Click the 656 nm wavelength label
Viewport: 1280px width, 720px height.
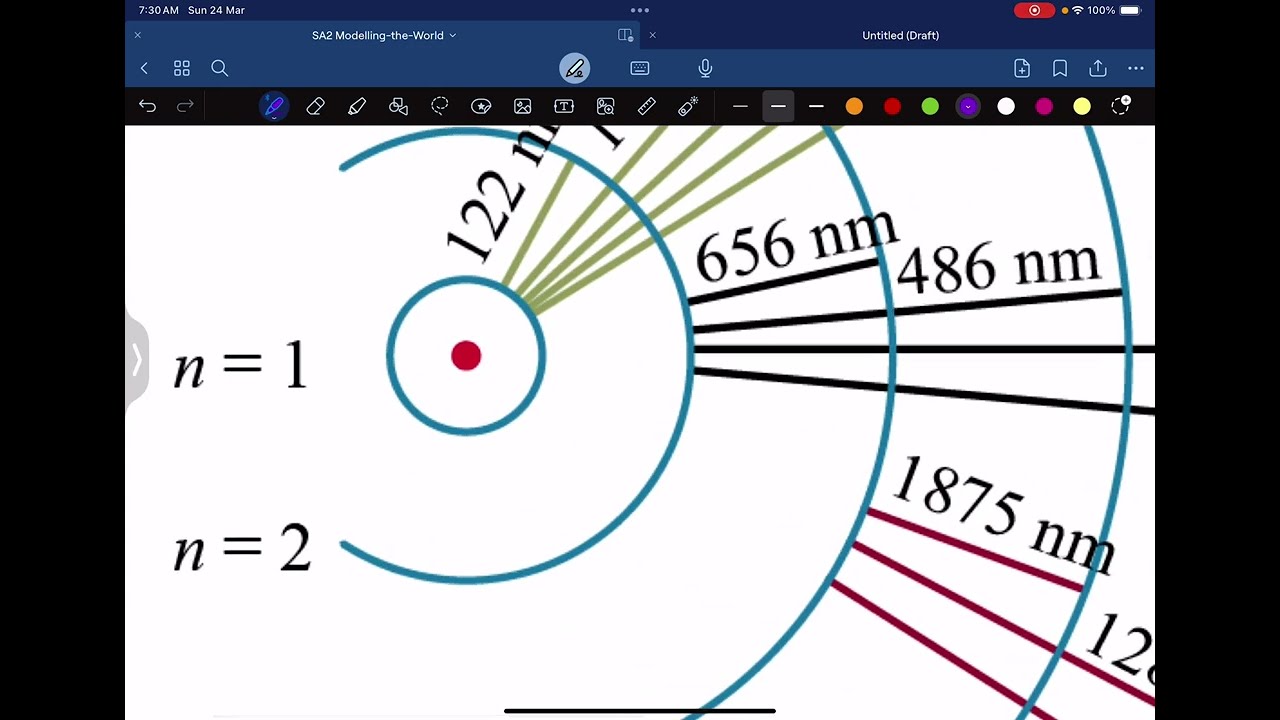pos(796,244)
